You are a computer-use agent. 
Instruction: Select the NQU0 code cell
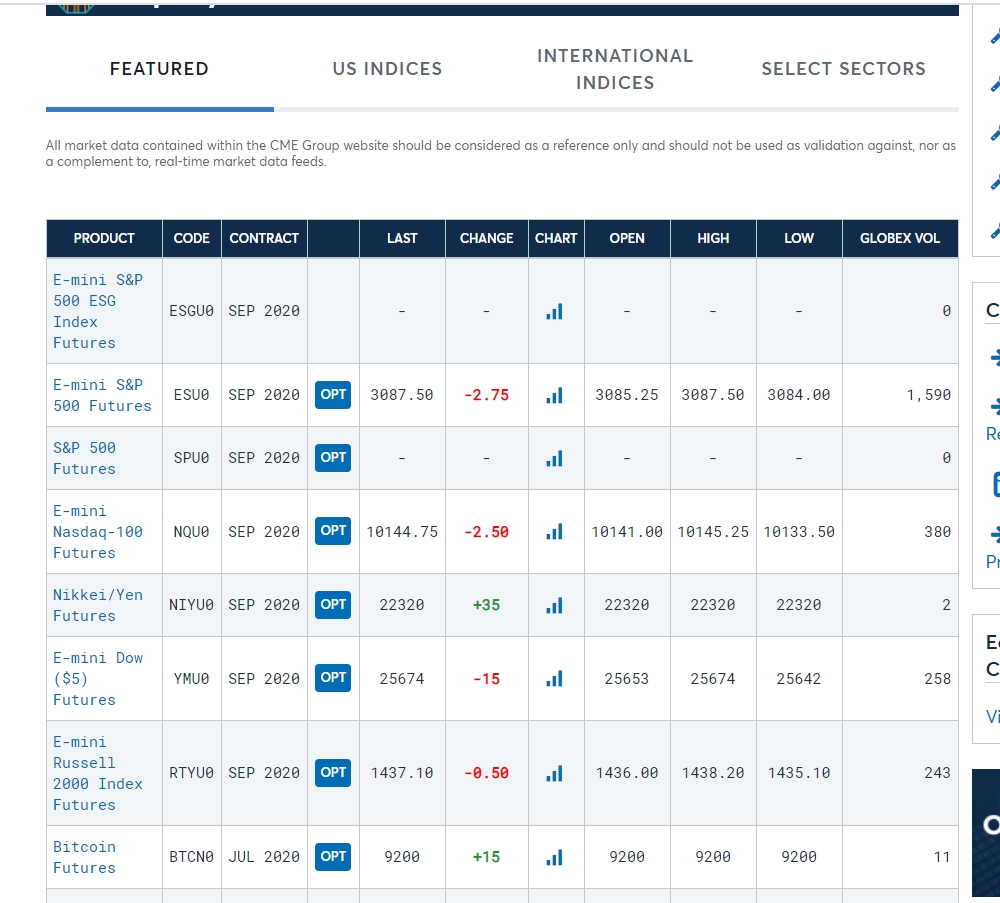(191, 532)
